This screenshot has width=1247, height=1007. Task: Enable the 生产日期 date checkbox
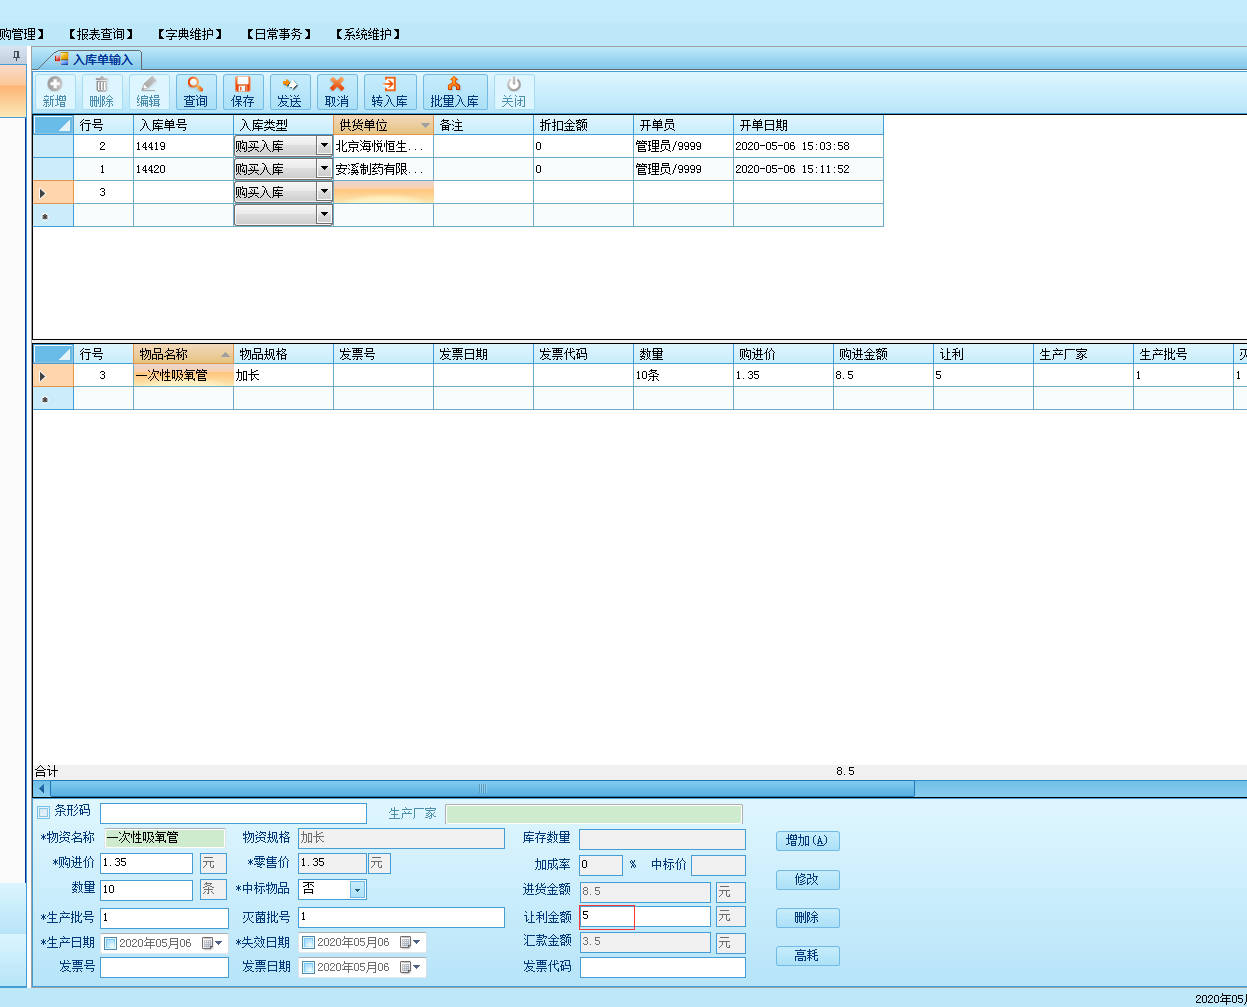[110, 943]
